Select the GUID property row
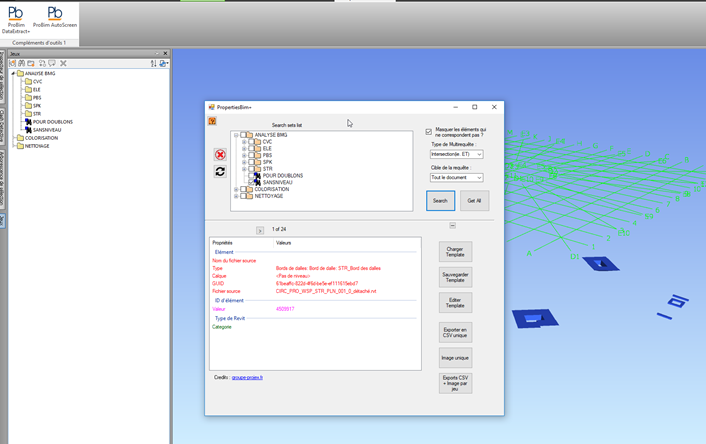706x444 pixels. 314,283
